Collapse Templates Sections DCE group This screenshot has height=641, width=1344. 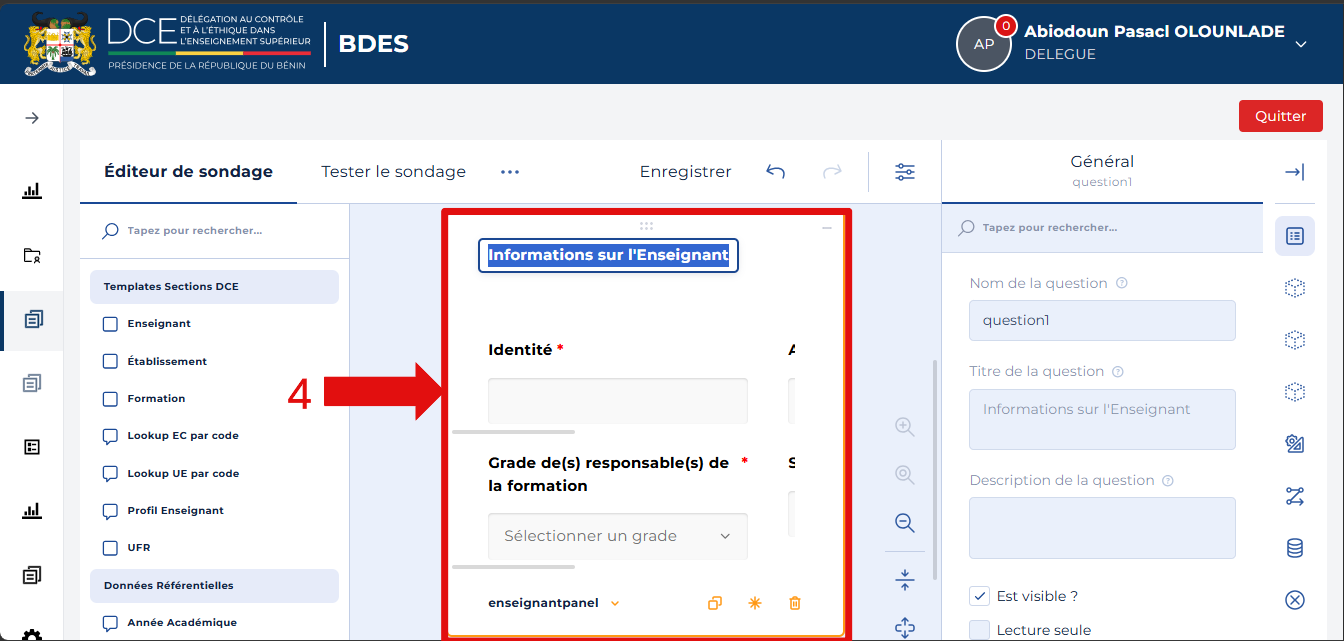tap(214, 287)
